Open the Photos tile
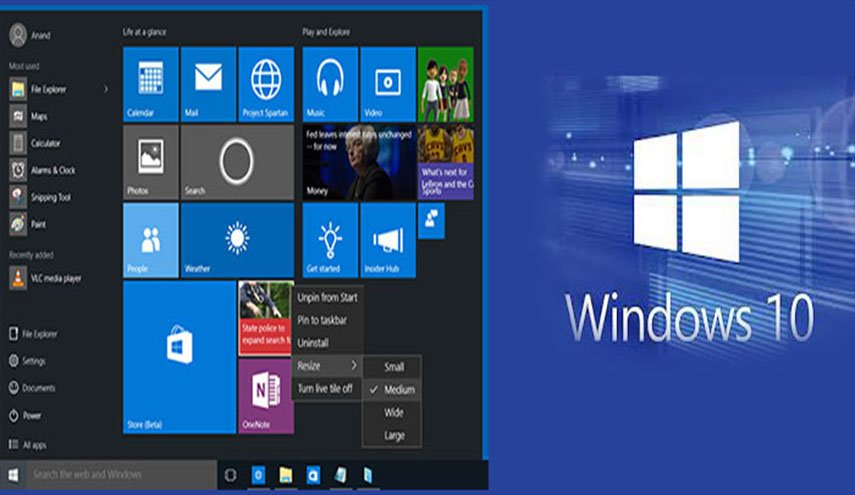This screenshot has height=495, width=855. 151,162
